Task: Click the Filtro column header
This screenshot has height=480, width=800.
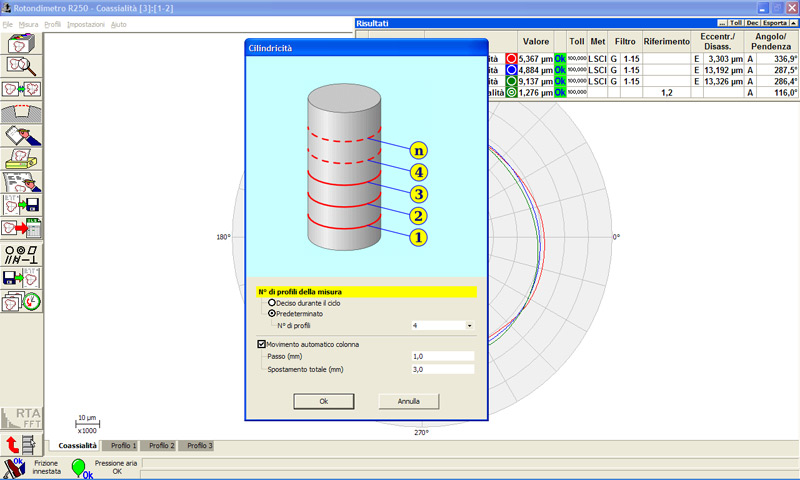Action: 625,41
